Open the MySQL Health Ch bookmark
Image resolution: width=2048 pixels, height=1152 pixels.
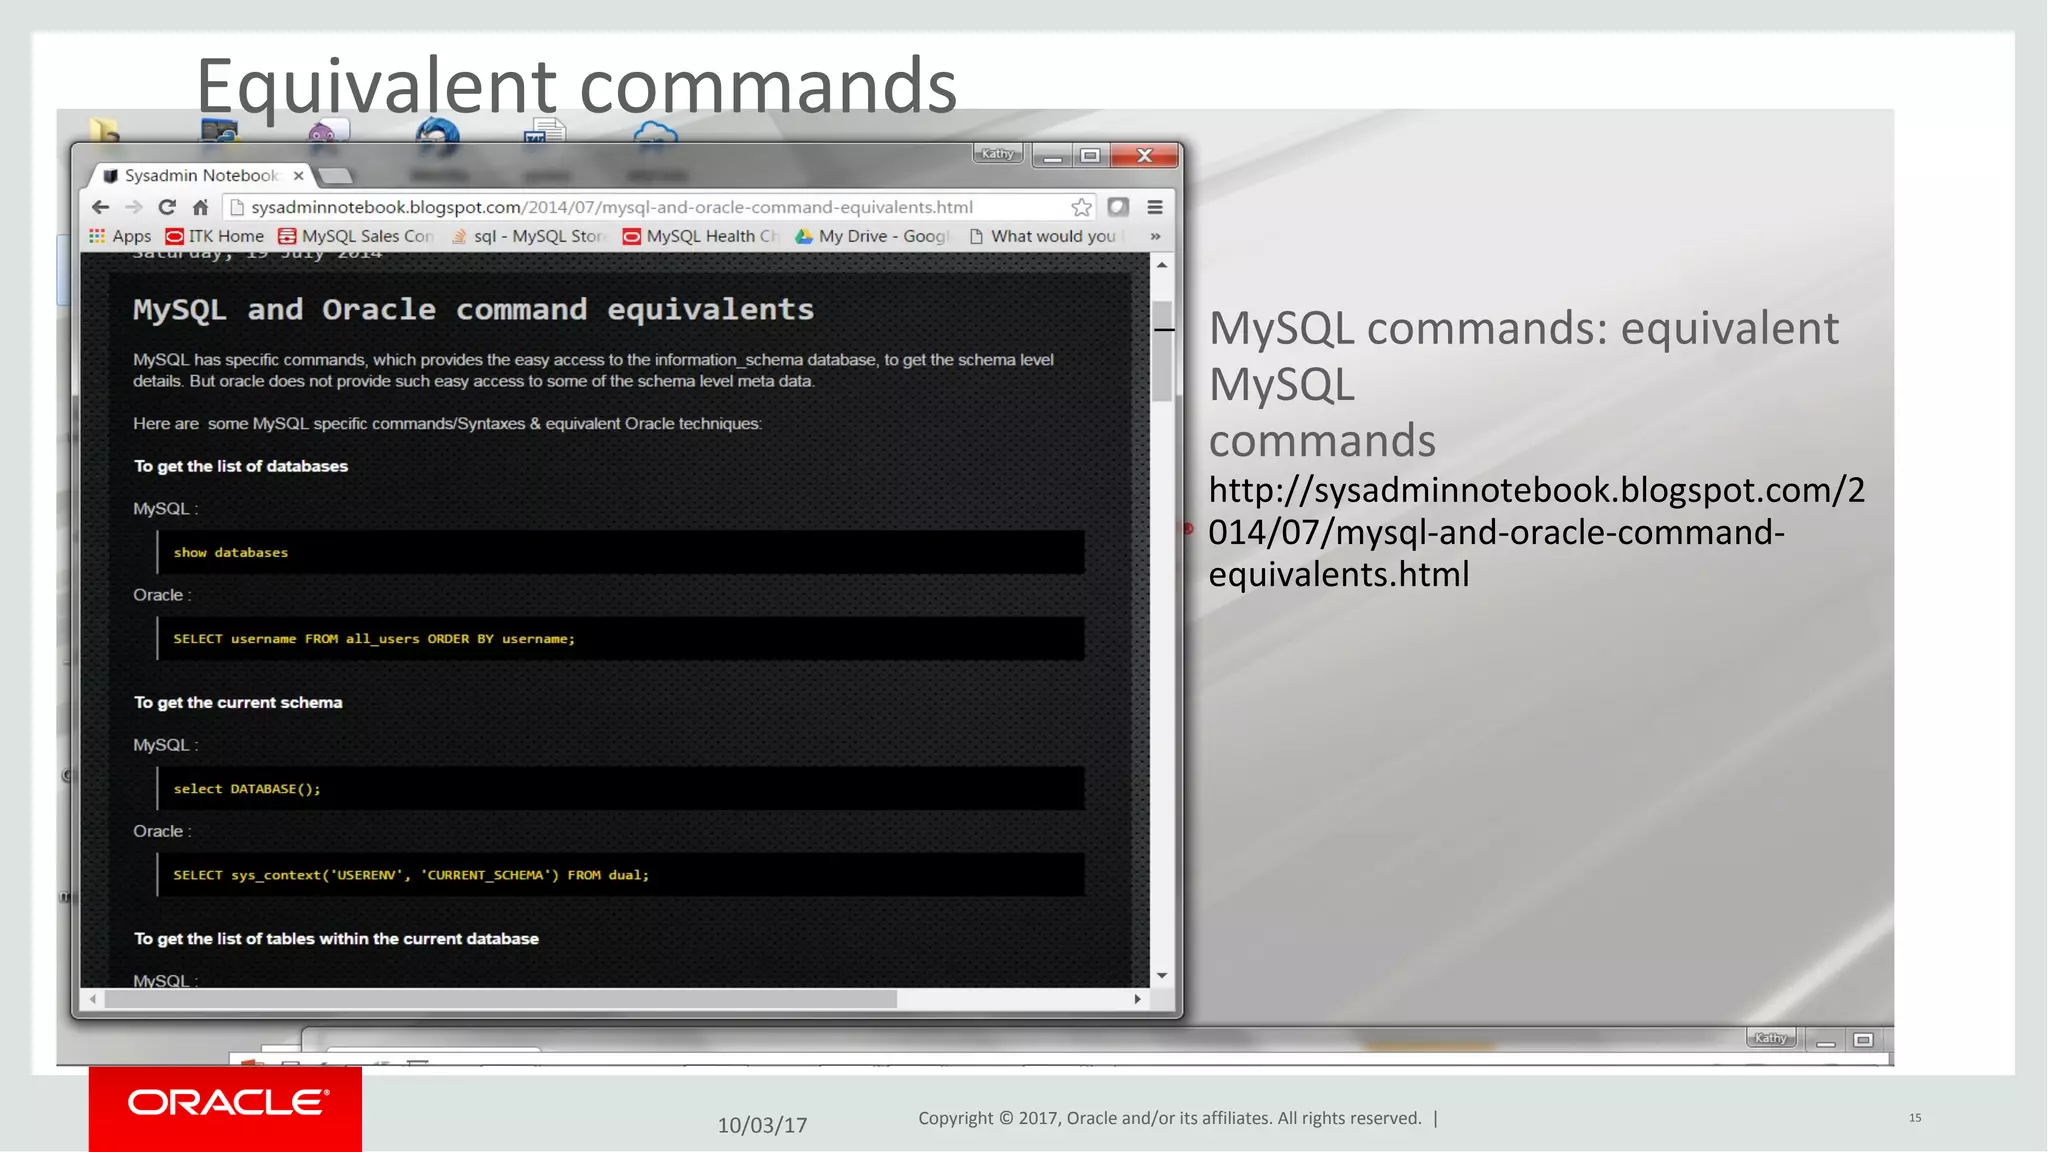pyautogui.click(x=701, y=236)
